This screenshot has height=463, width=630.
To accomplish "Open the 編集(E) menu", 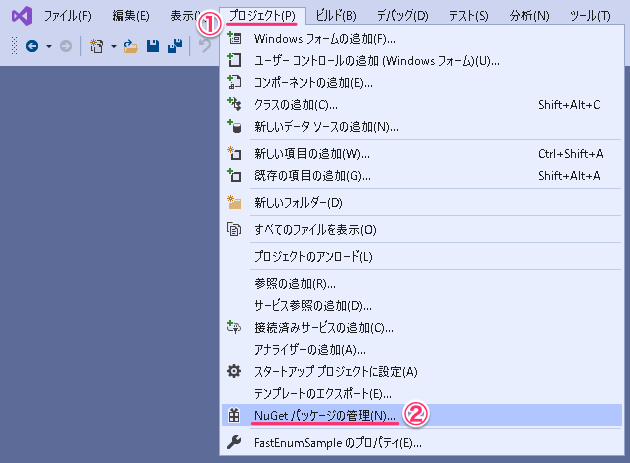I will click(131, 16).
